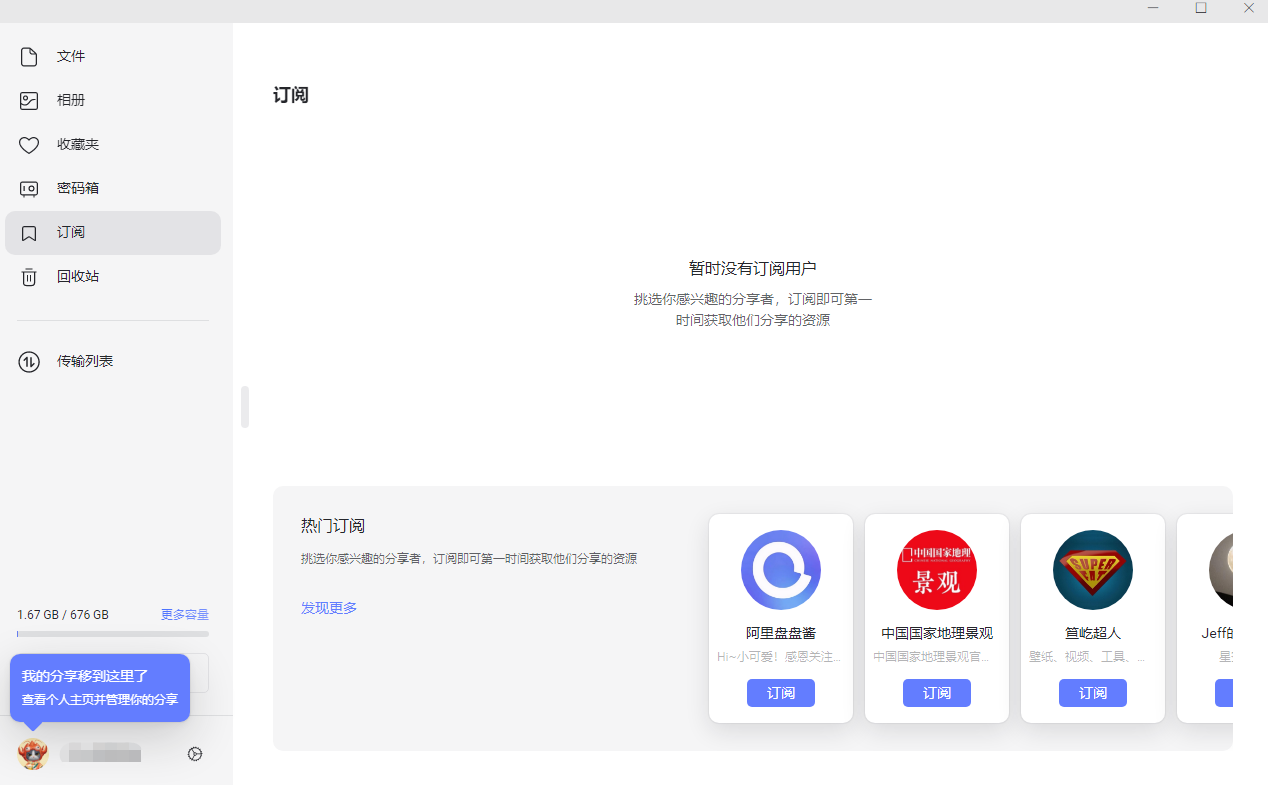Subscribe to 中国国家地理景观
1268x785 pixels.
click(x=936, y=692)
